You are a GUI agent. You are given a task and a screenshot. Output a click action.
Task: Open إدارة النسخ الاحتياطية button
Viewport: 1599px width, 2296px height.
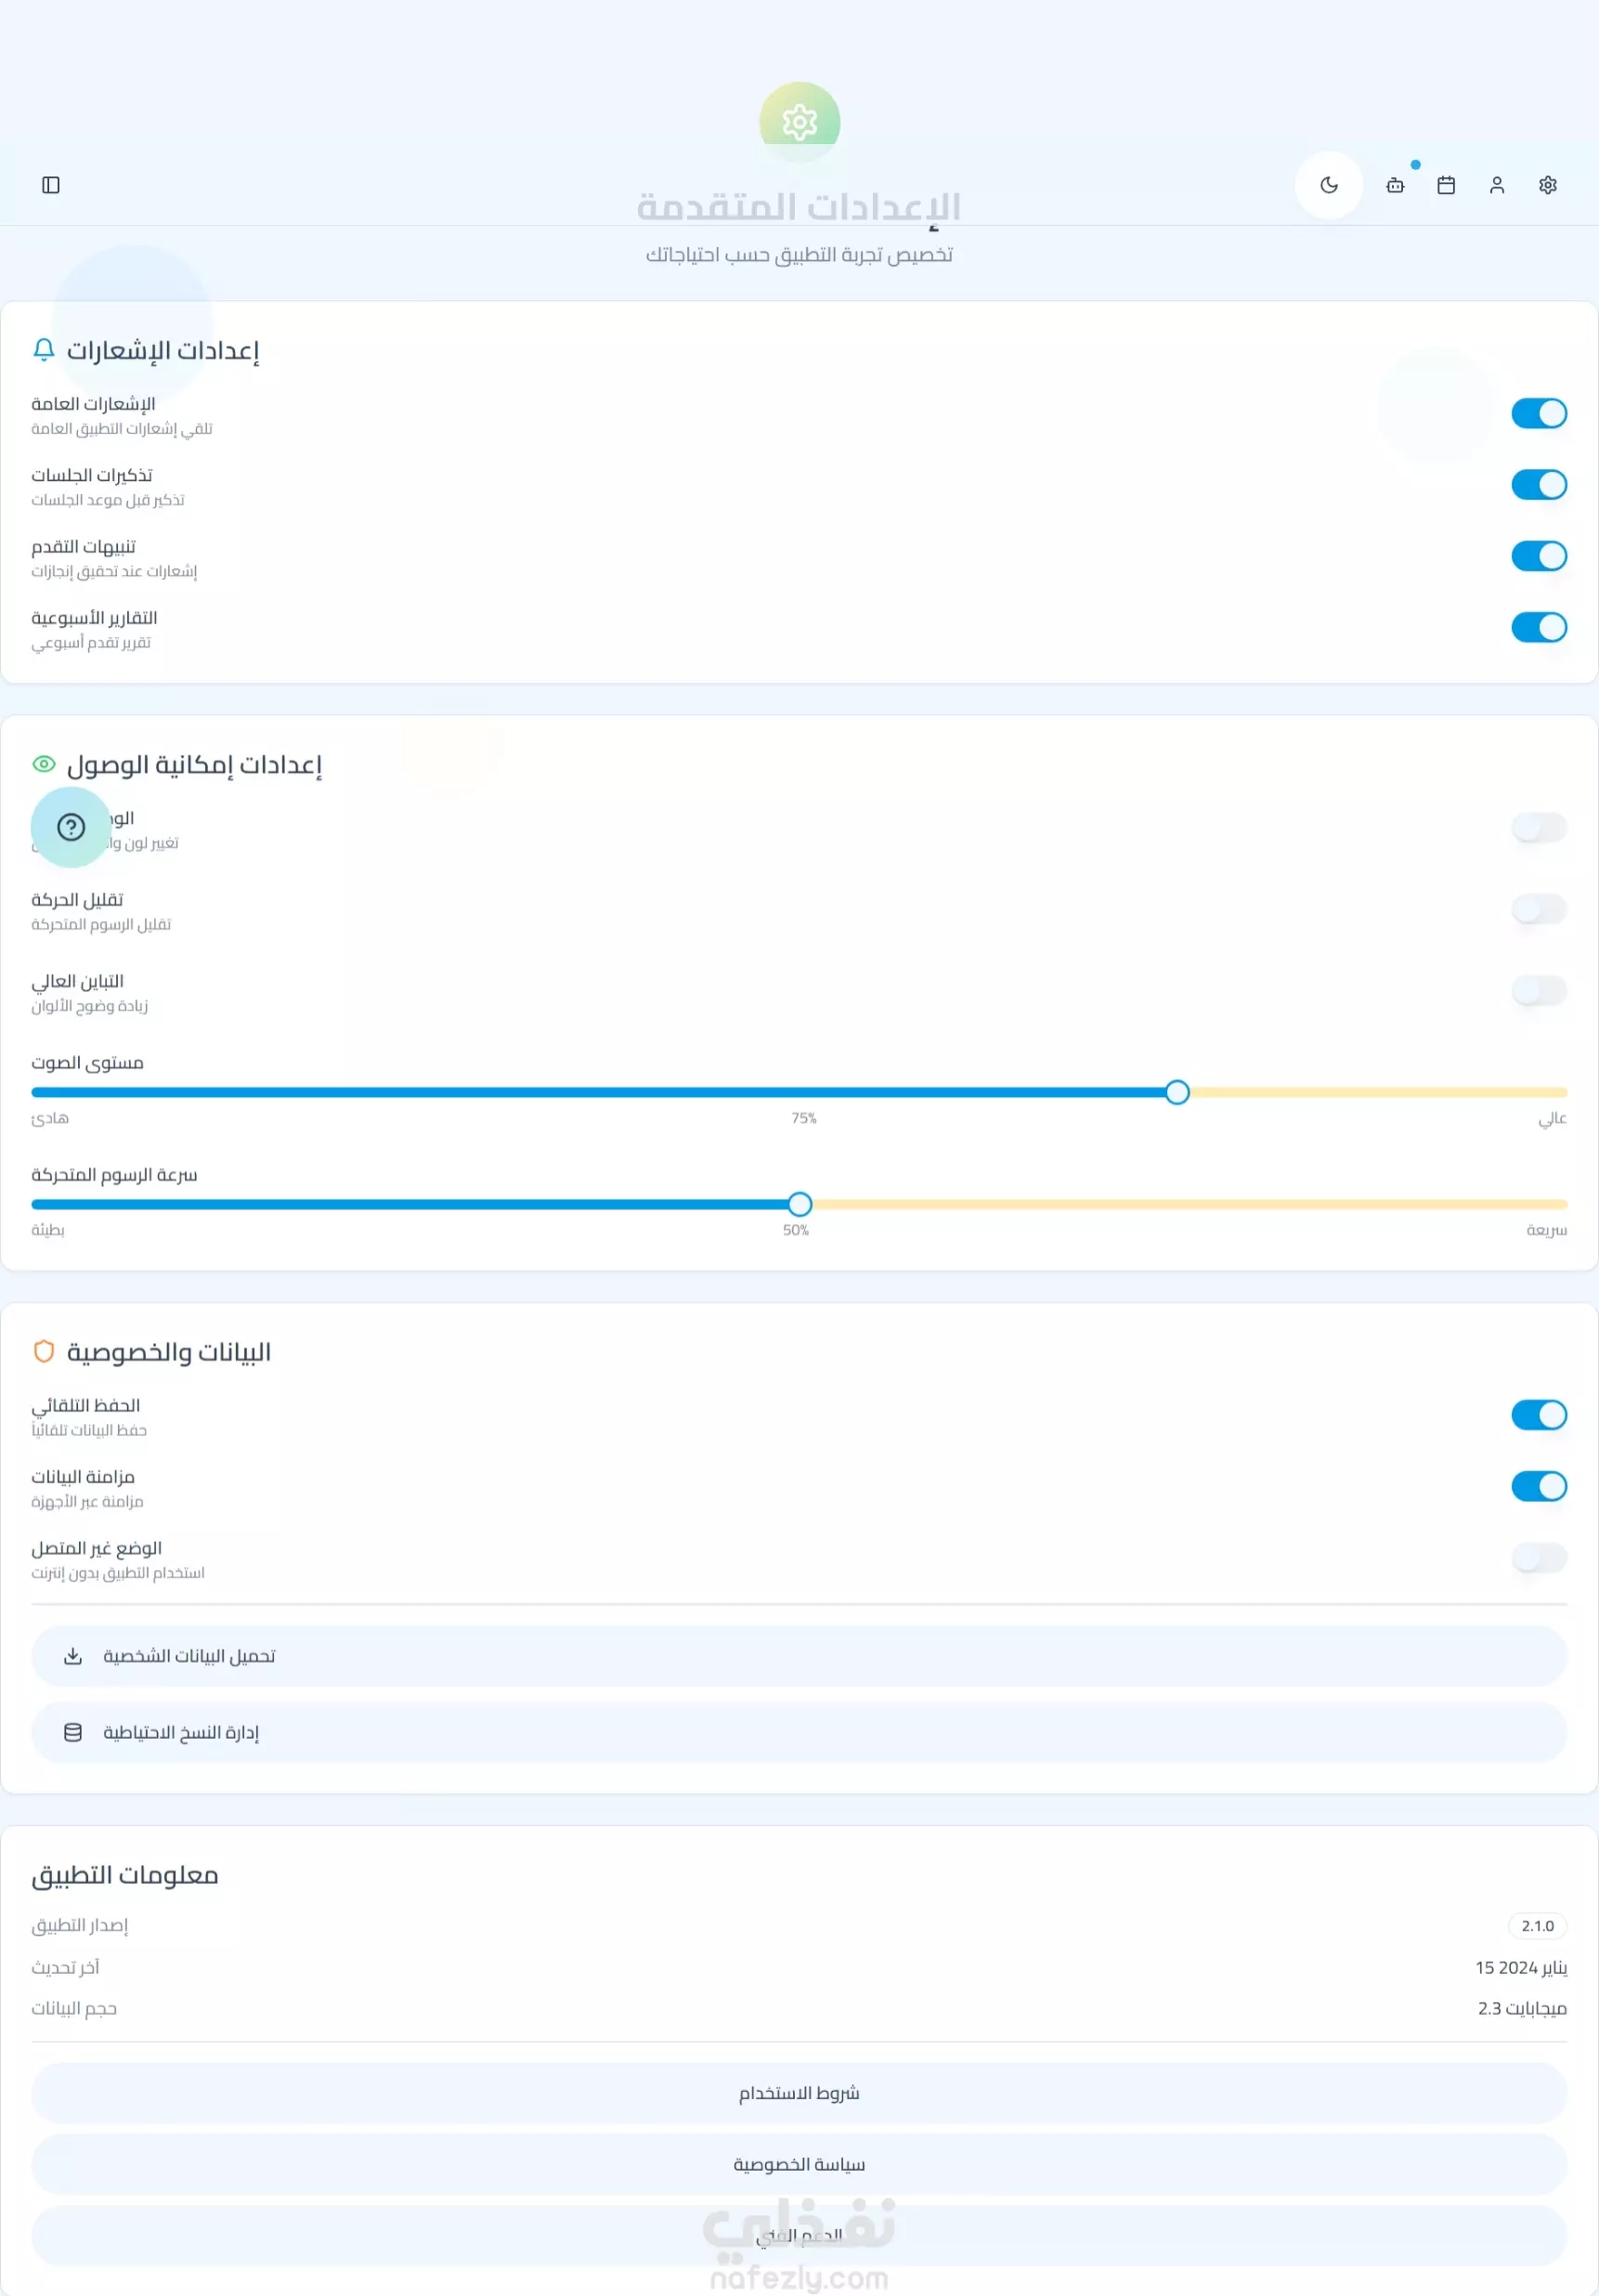799,1732
